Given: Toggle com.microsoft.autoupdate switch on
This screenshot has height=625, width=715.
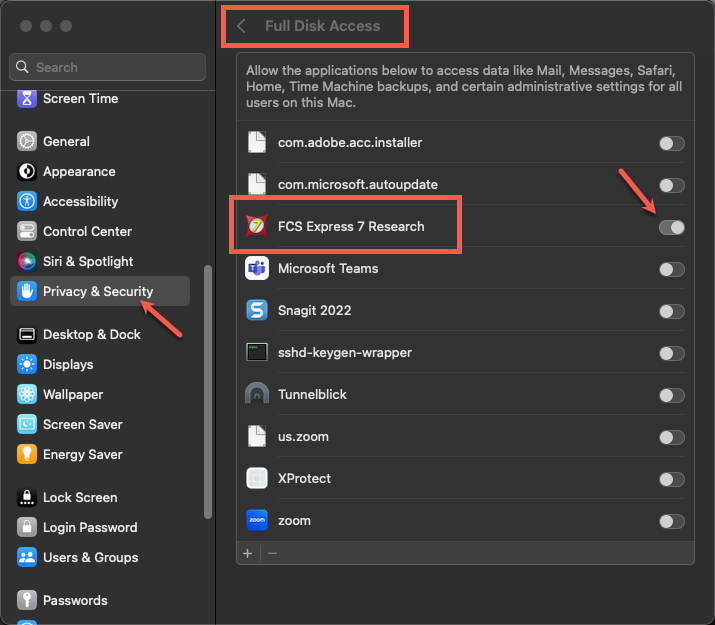Looking at the screenshot, I should click(x=672, y=186).
